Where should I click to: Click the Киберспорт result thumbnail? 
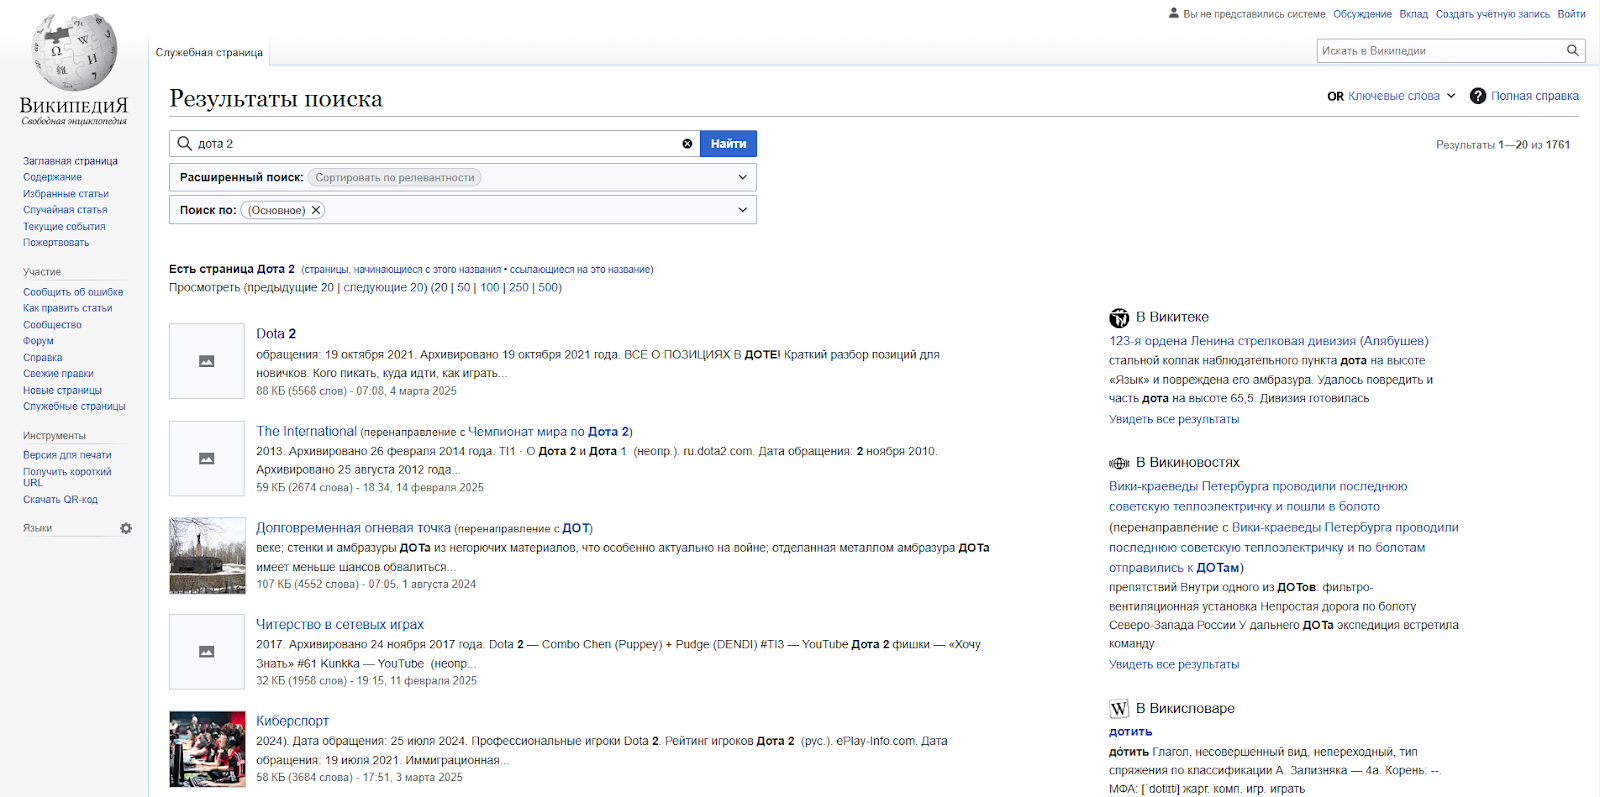click(207, 749)
